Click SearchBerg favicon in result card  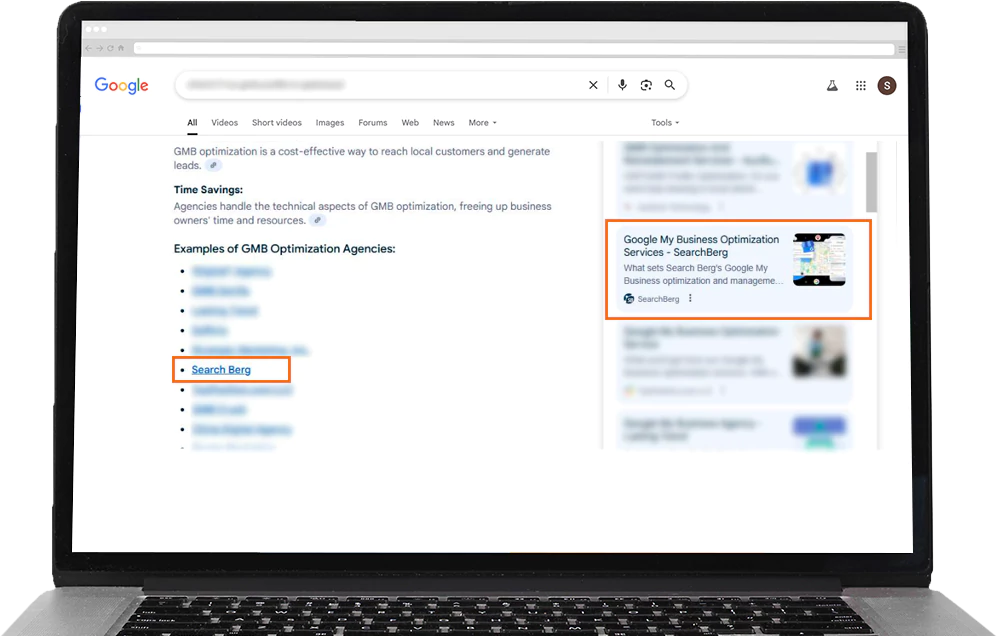coord(629,298)
